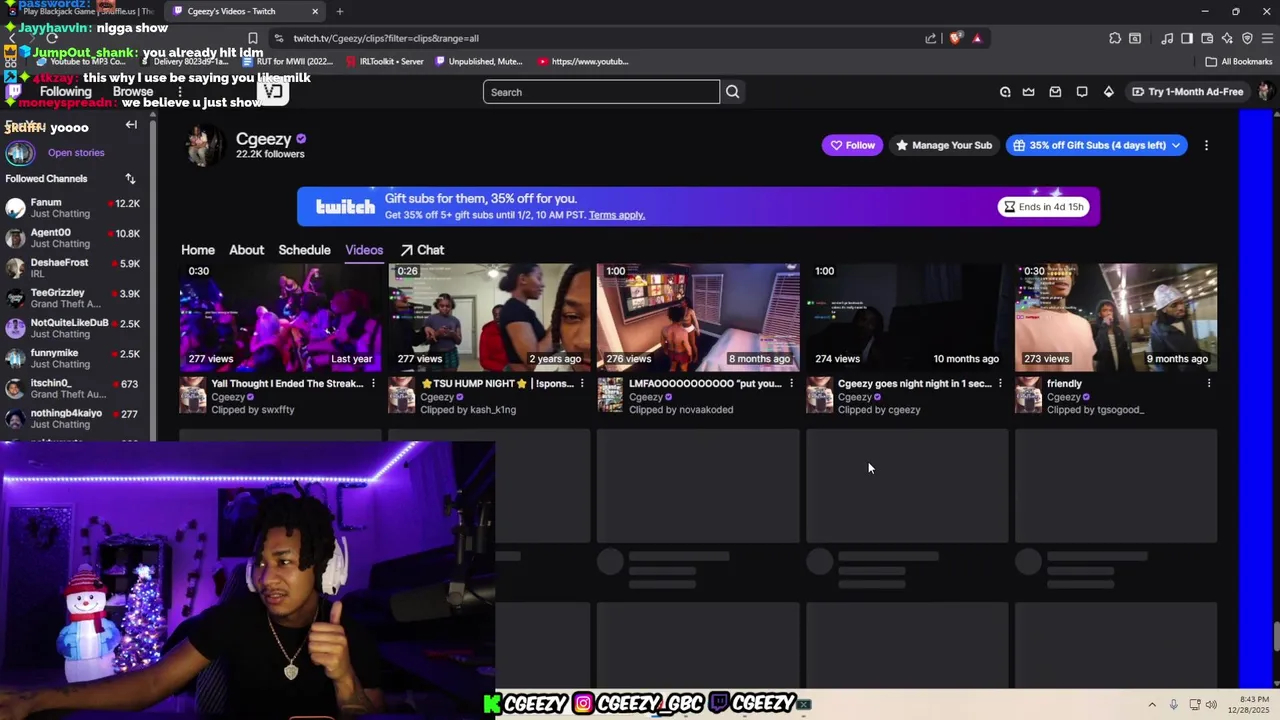Click the browser address bar URL
1280x720 pixels.
[x=386, y=38]
